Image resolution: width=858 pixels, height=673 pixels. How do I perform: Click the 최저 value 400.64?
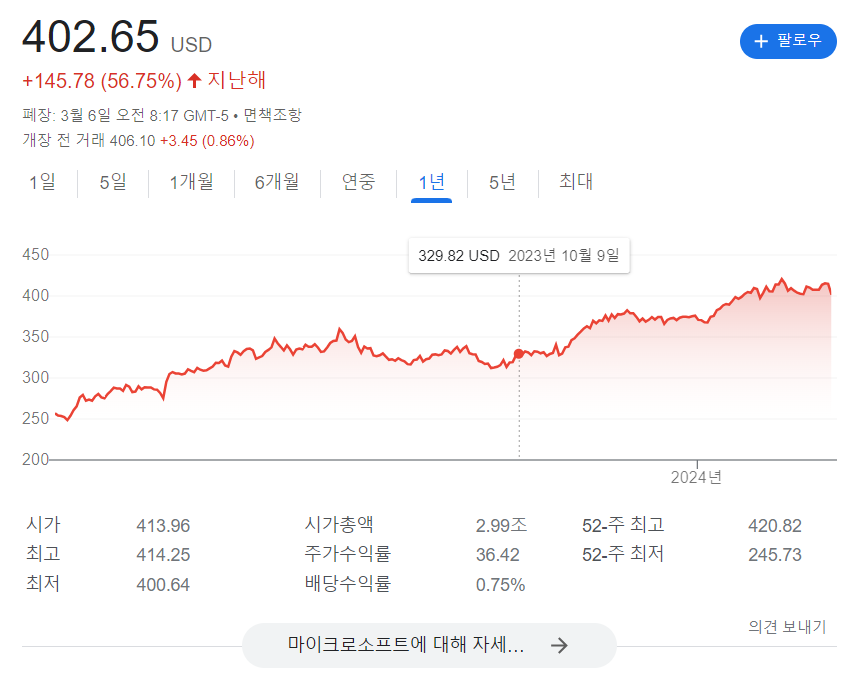[x=163, y=585]
